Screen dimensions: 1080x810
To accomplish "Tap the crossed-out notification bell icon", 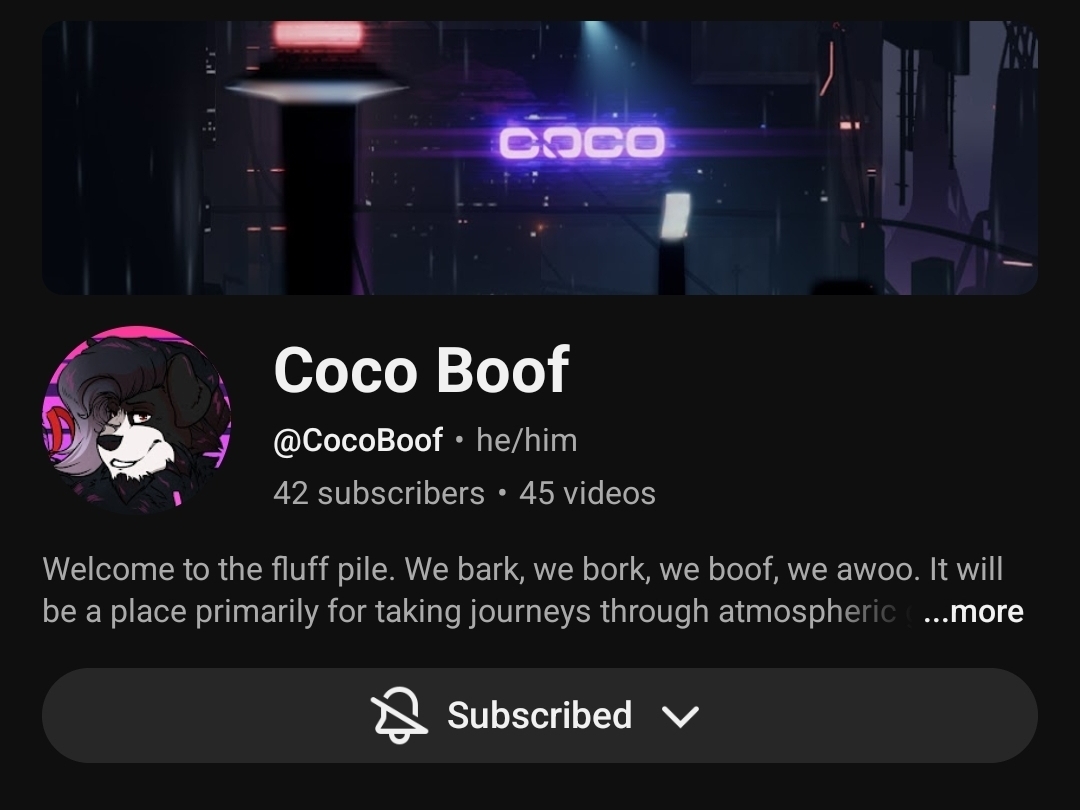I will point(399,715).
